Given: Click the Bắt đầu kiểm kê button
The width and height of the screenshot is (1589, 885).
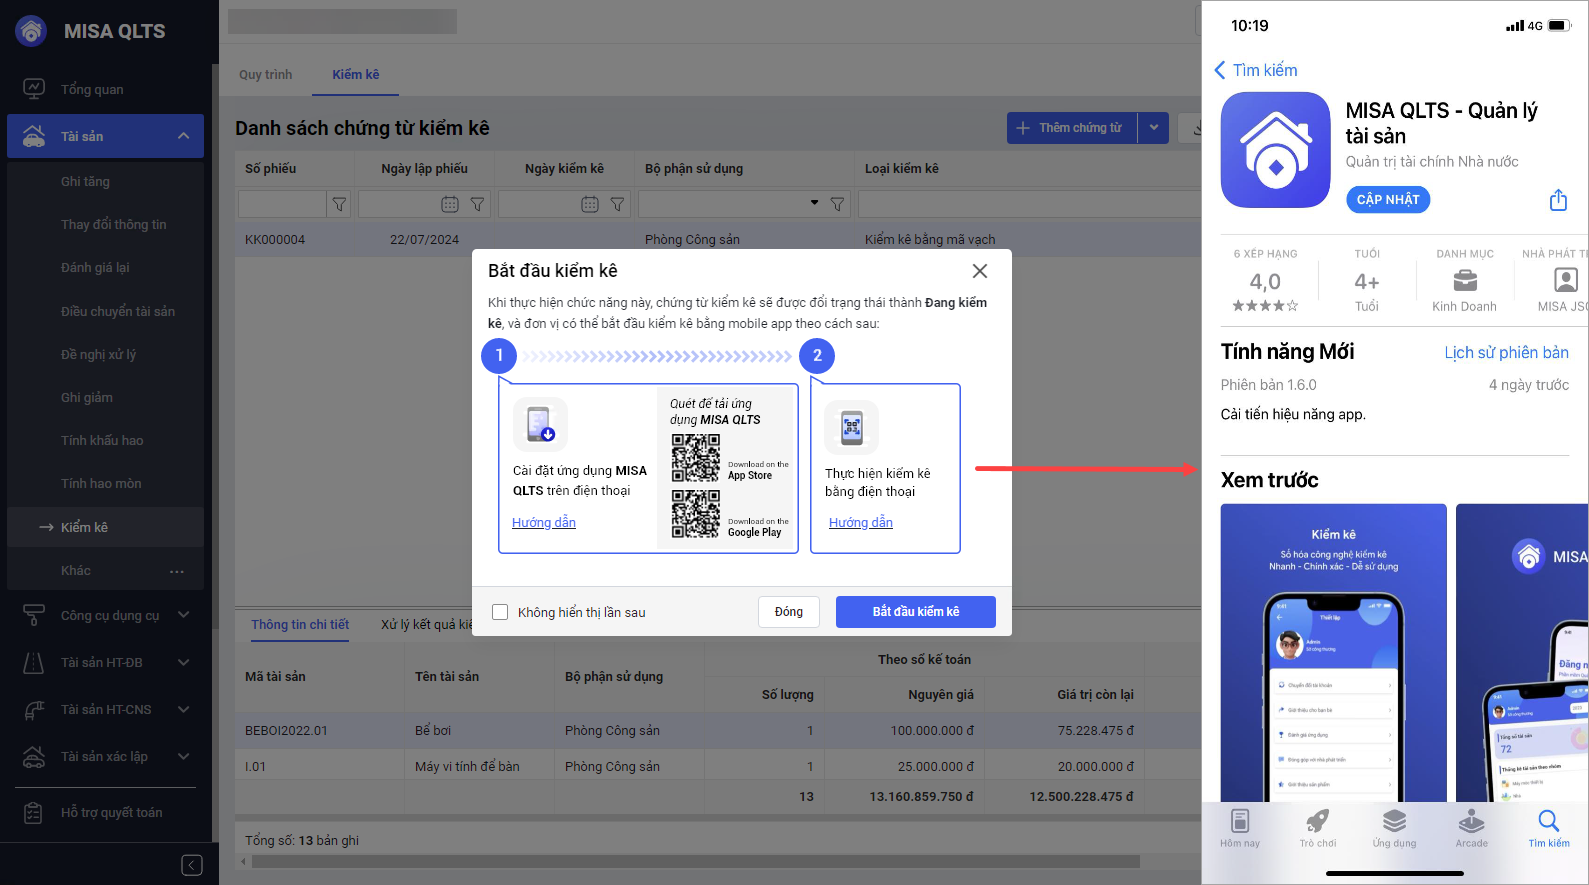Looking at the screenshot, I should (915, 612).
